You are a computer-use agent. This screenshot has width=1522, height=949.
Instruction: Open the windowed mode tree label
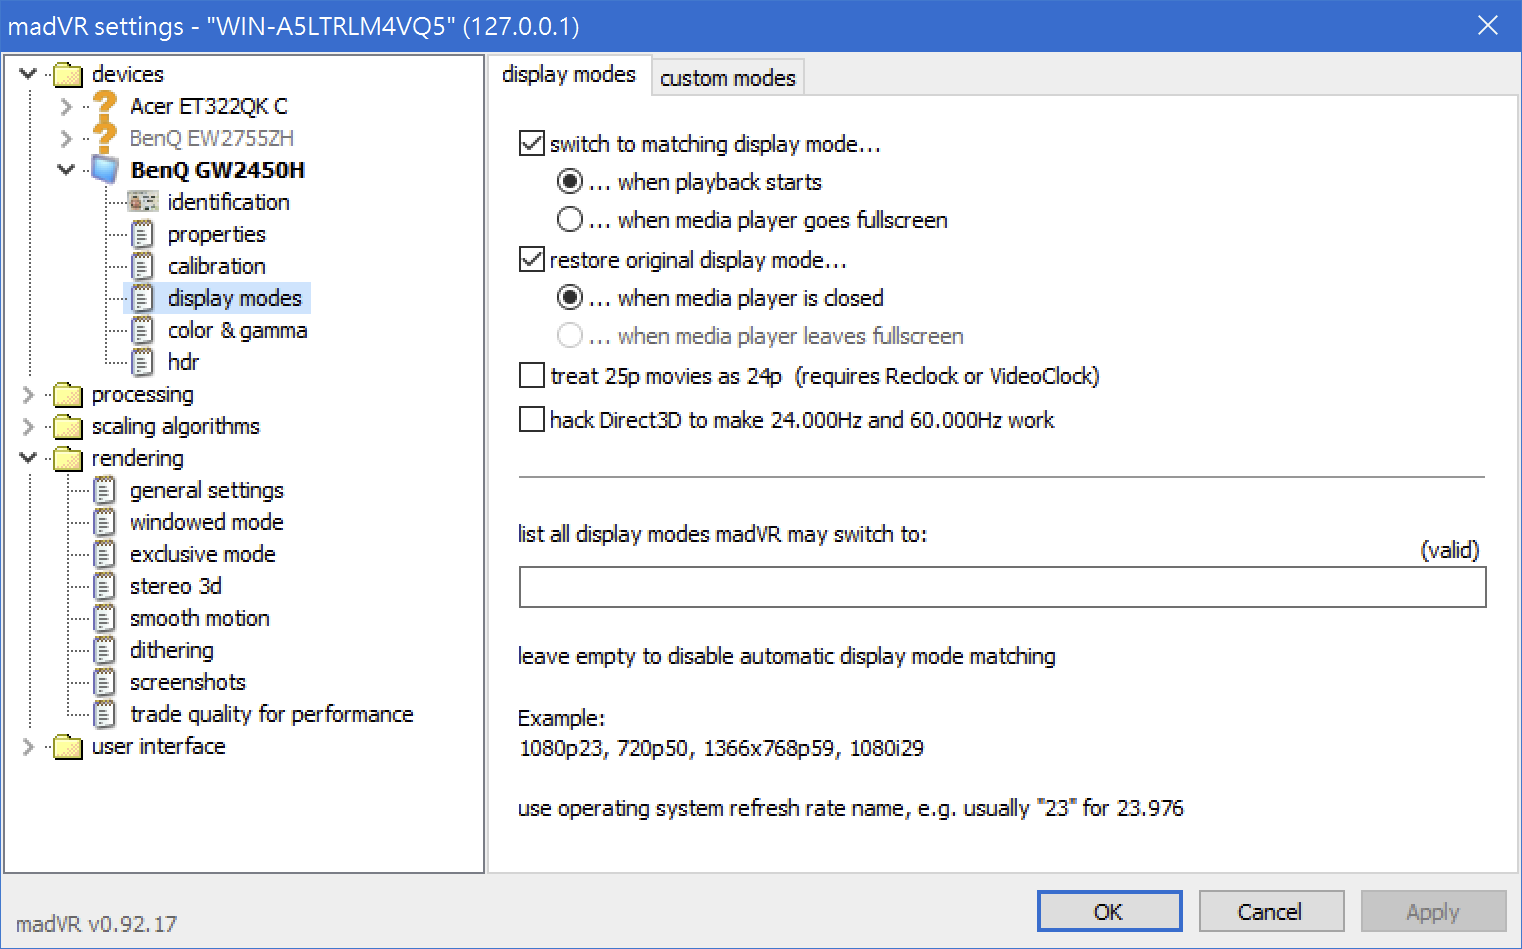pos(207,522)
